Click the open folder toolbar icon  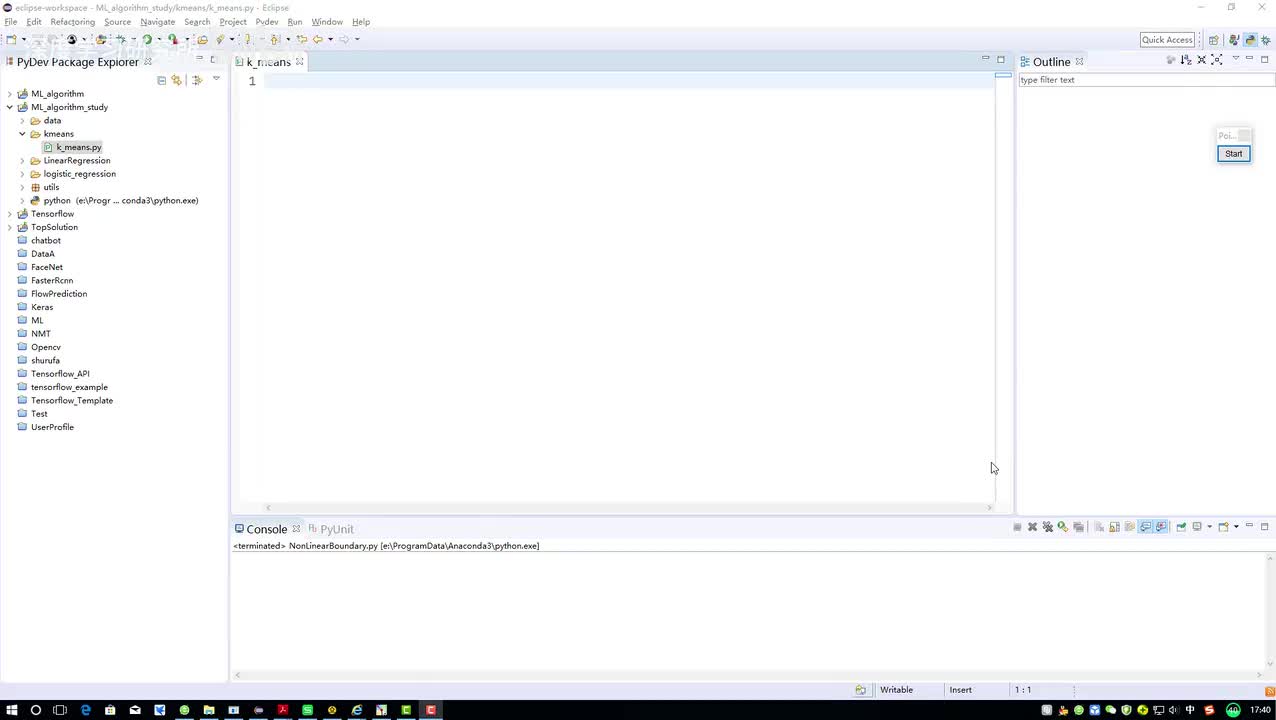203,40
